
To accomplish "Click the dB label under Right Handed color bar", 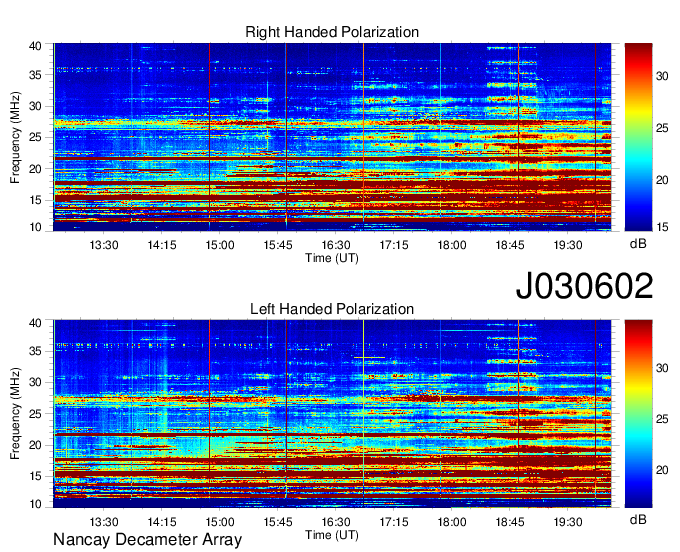I will tap(638, 244).
